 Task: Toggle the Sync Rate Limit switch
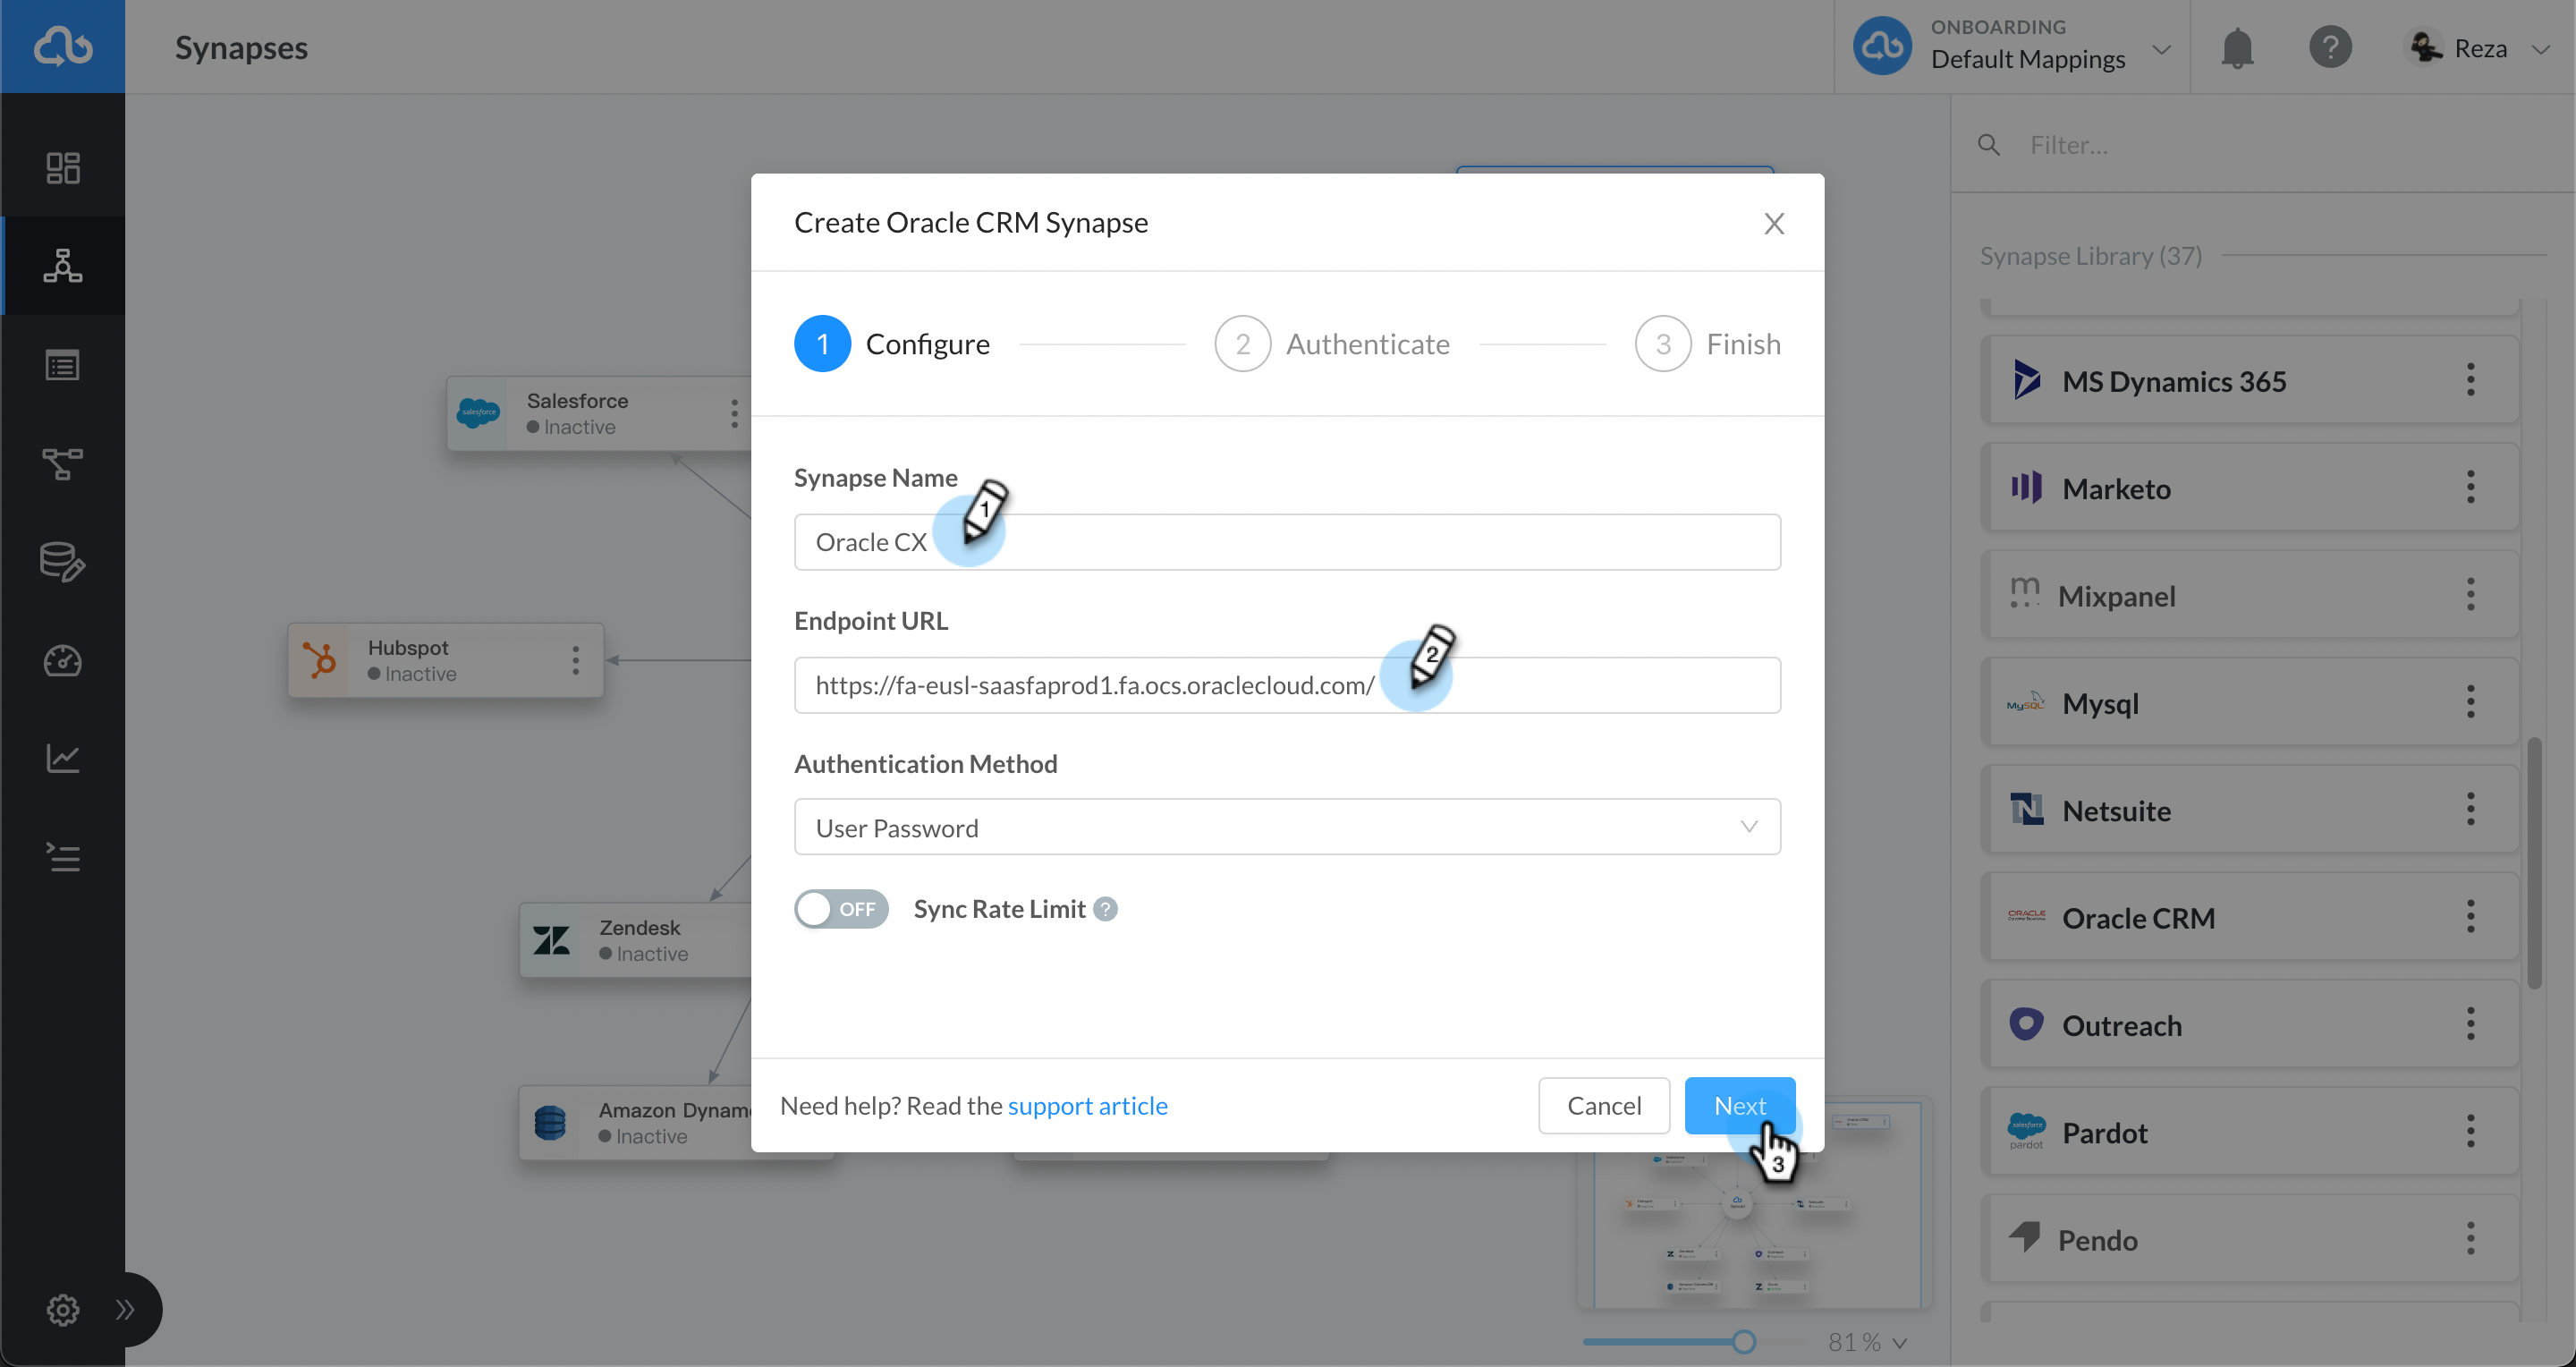click(841, 909)
